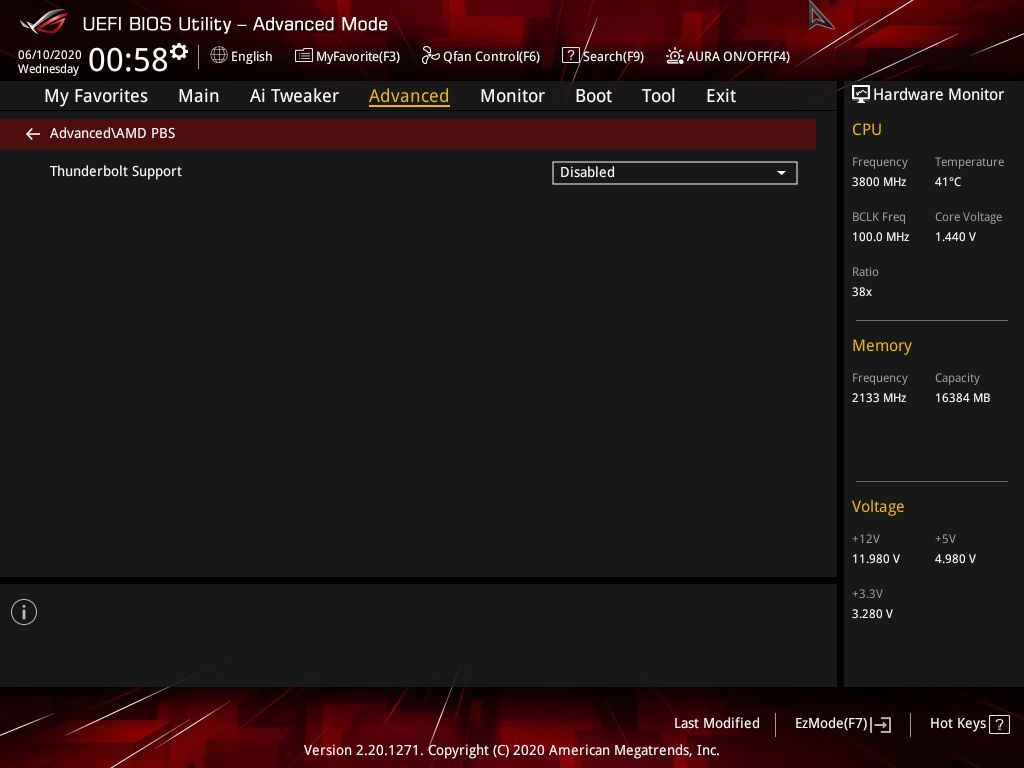Click the ROG logo icon

coord(44,22)
